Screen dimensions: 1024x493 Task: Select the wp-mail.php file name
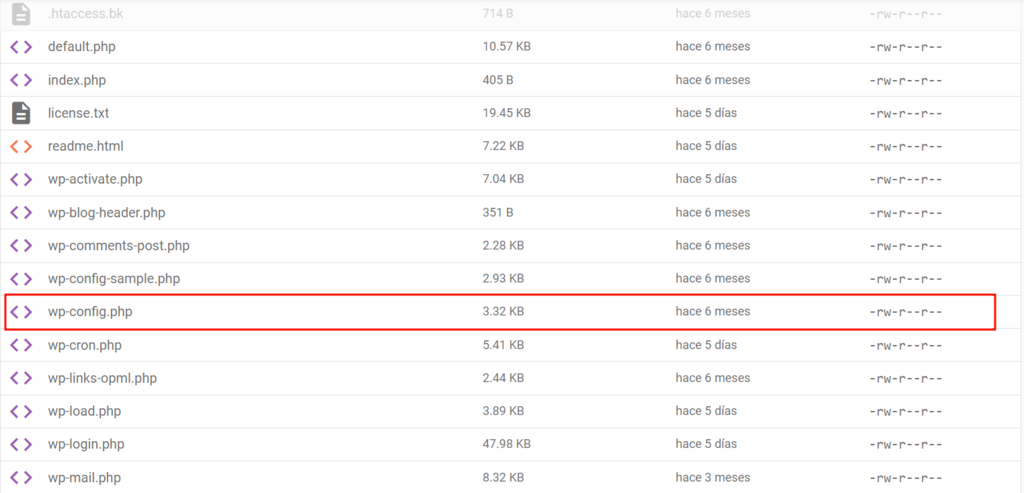click(84, 477)
